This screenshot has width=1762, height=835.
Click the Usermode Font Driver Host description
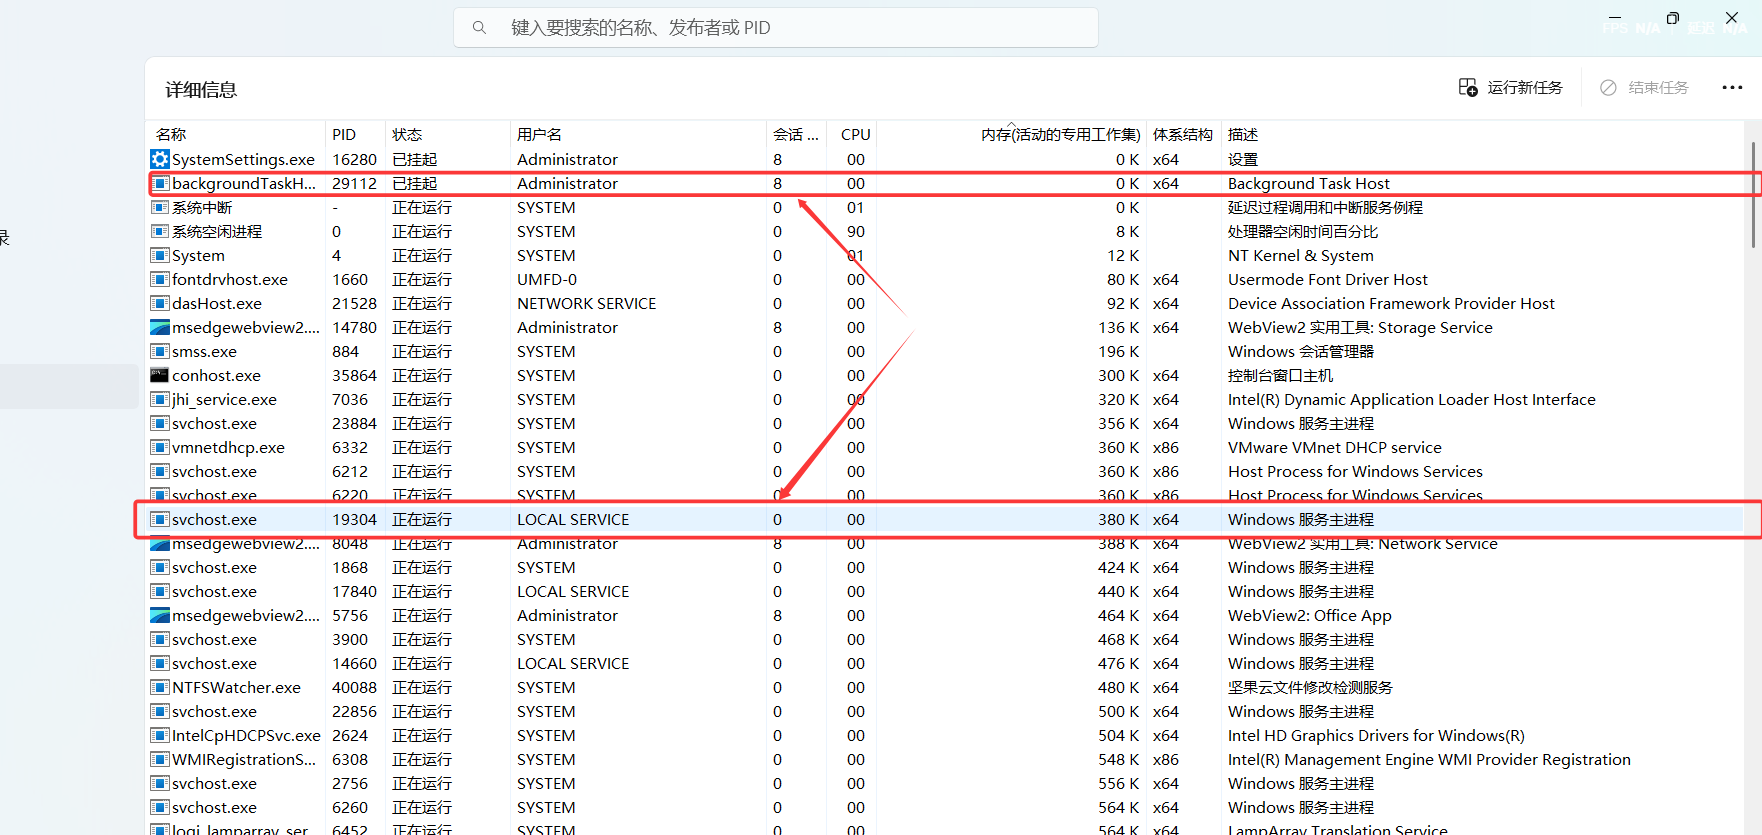pyautogui.click(x=1328, y=279)
